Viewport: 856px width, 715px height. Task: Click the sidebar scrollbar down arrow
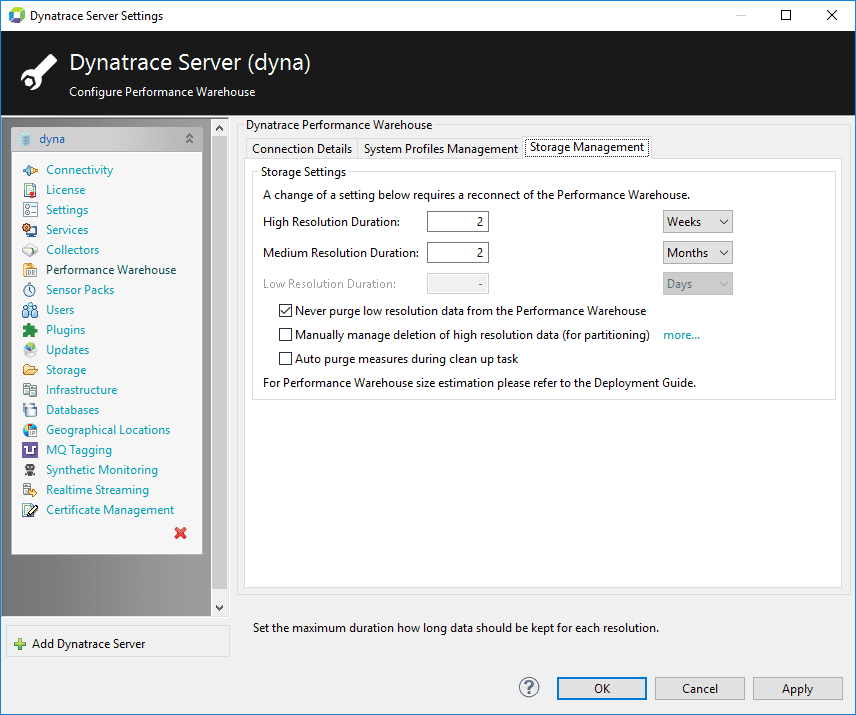pyautogui.click(x=219, y=608)
